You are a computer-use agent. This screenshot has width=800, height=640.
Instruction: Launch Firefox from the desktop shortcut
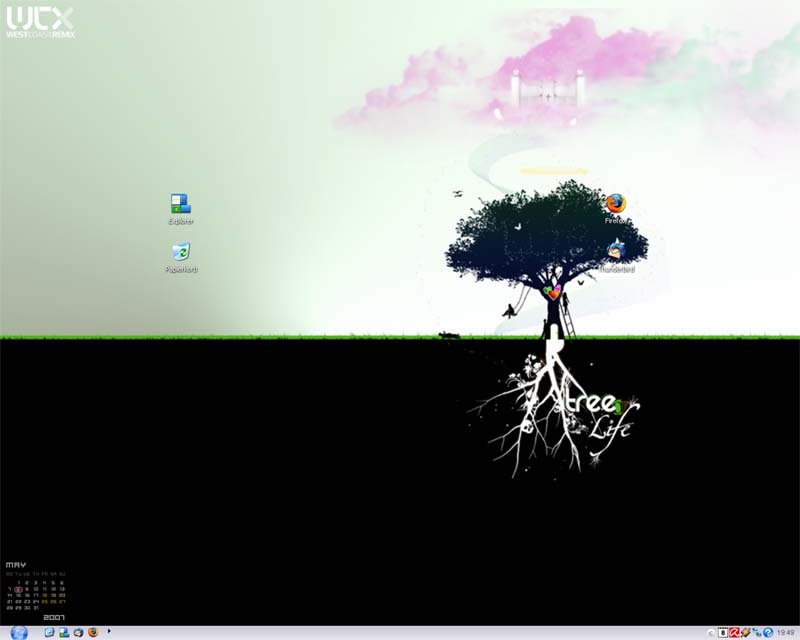tap(616, 204)
